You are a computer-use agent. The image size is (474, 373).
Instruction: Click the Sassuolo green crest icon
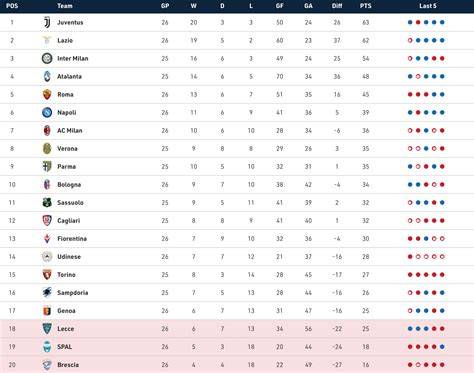pyautogui.click(x=47, y=202)
